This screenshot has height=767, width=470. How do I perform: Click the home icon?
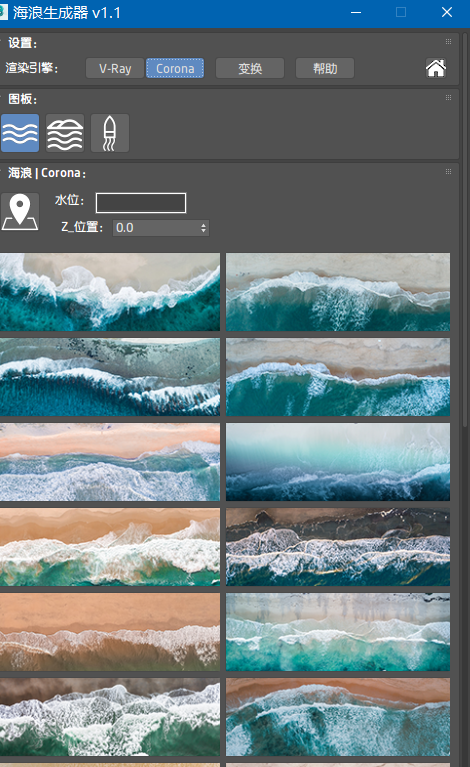tap(436, 68)
